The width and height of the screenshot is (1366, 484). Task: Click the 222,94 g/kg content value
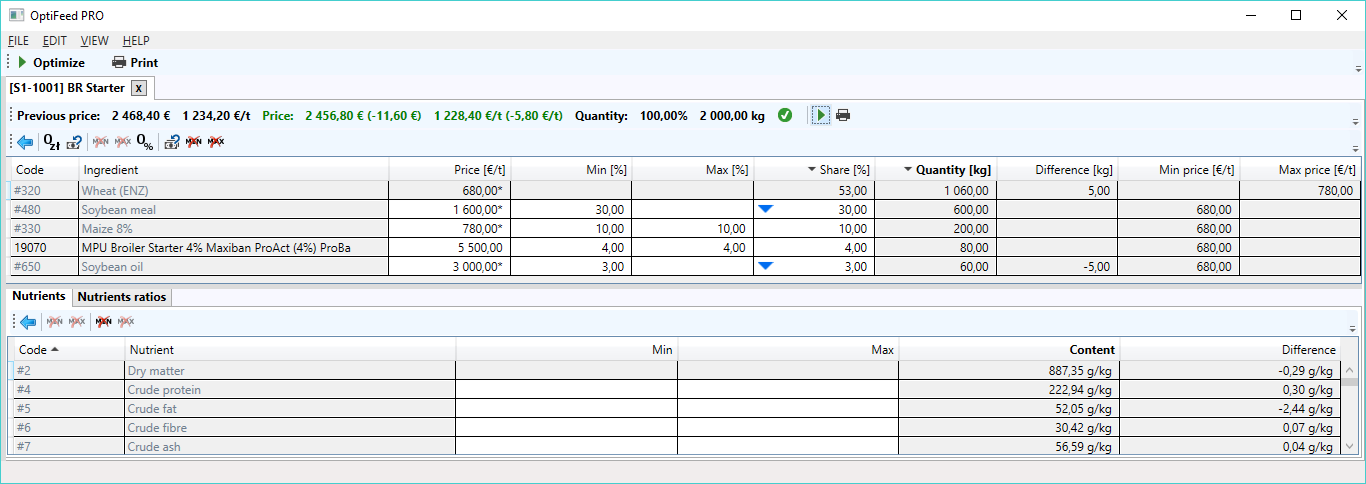(x=1078, y=390)
